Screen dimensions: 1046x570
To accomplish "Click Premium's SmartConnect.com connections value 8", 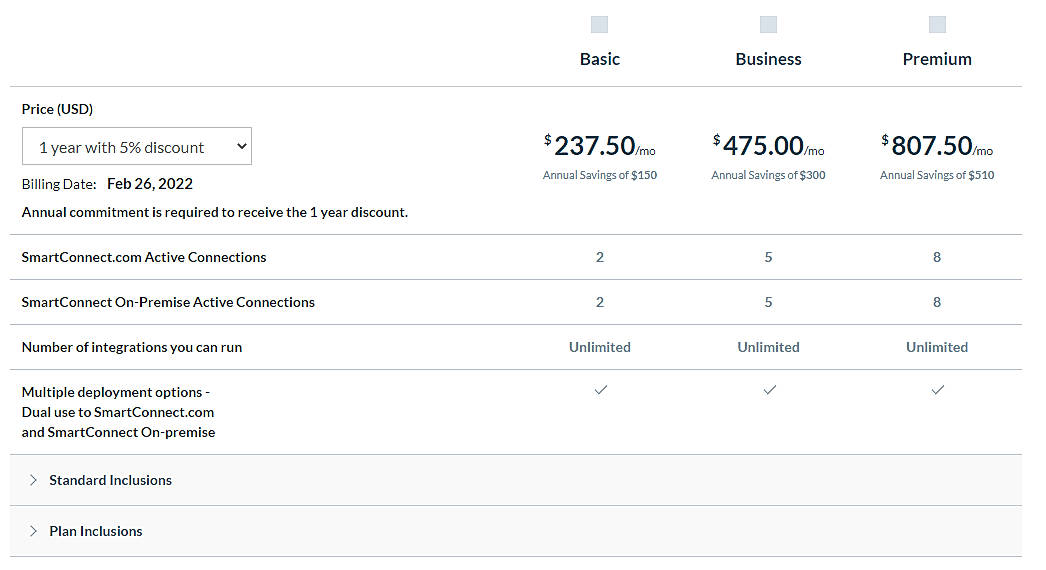I will point(937,257).
